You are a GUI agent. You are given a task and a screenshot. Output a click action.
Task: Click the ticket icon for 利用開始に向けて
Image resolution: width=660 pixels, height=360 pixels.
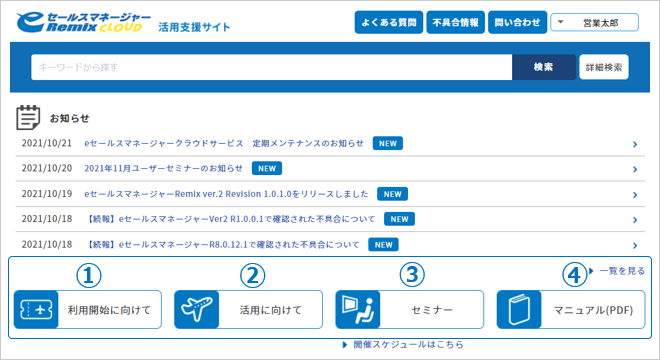(36, 309)
